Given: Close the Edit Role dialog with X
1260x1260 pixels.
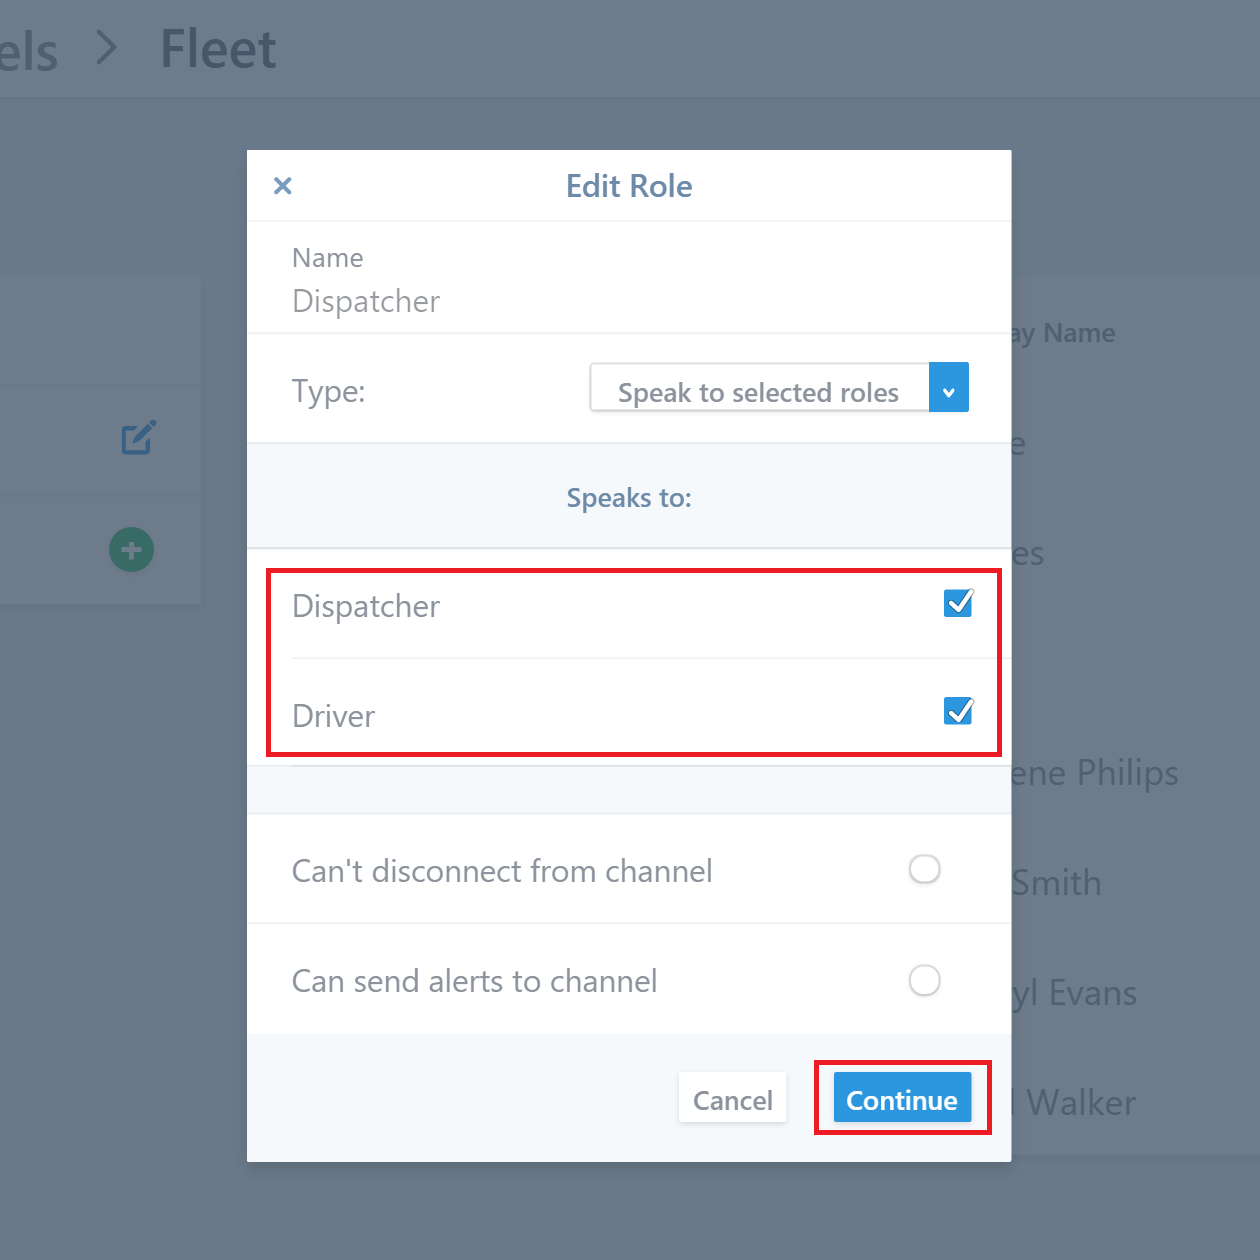Looking at the screenshot, I should click(283, 186).
